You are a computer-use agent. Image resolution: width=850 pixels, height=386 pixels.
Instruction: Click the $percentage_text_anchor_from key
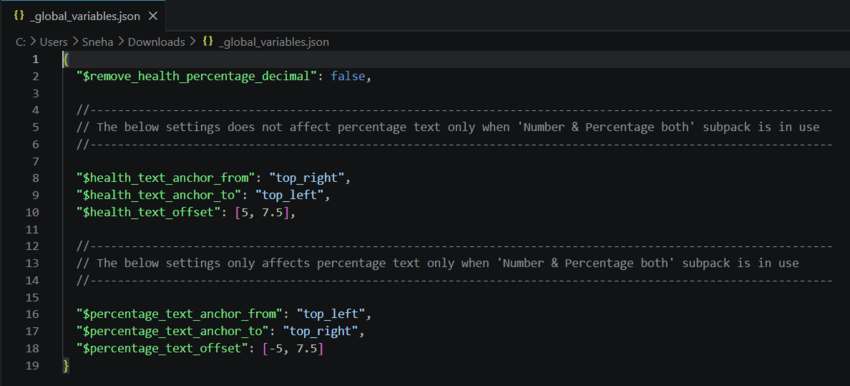pyautogui.click(x=179, y=314)
